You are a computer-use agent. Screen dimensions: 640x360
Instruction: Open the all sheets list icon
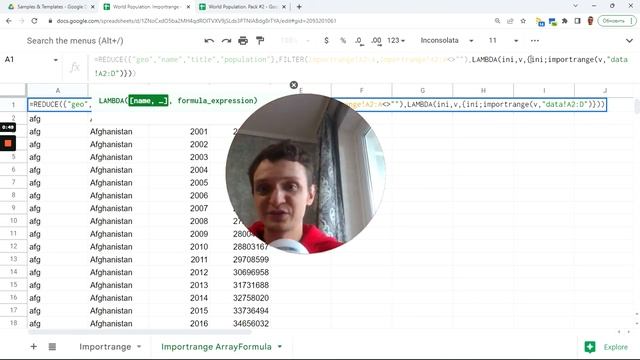click(x=52, y=347)
